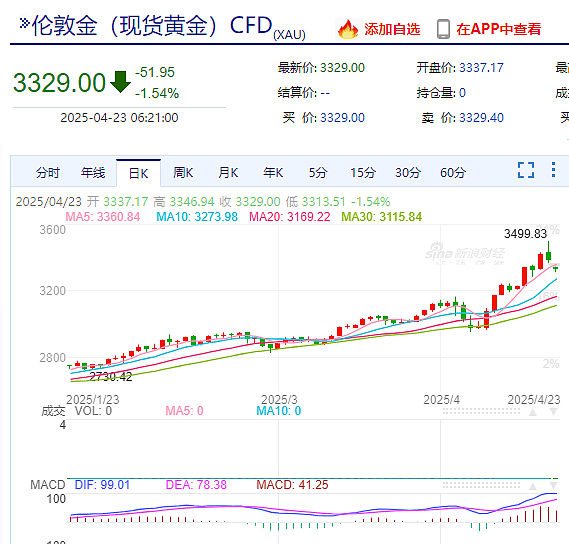Switch to the 60分 interval tab
Viewport: 569px width, 544px height.
pos(453,173)
